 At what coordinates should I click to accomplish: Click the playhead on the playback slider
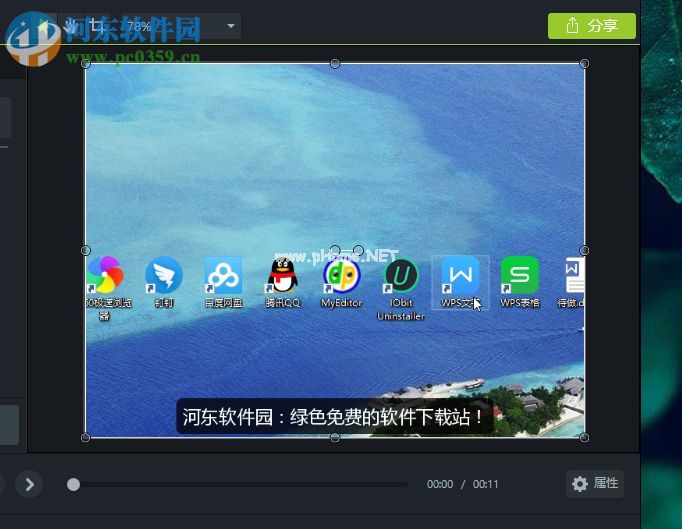73,485
